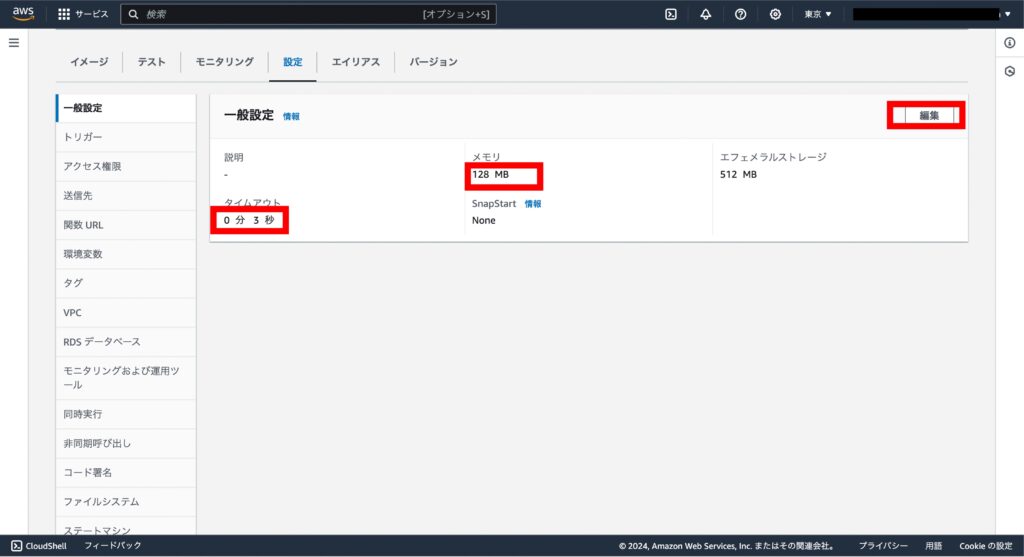Switch to the イメージ tab
The height and width of the screenshot is (557, 1024).
89,61
